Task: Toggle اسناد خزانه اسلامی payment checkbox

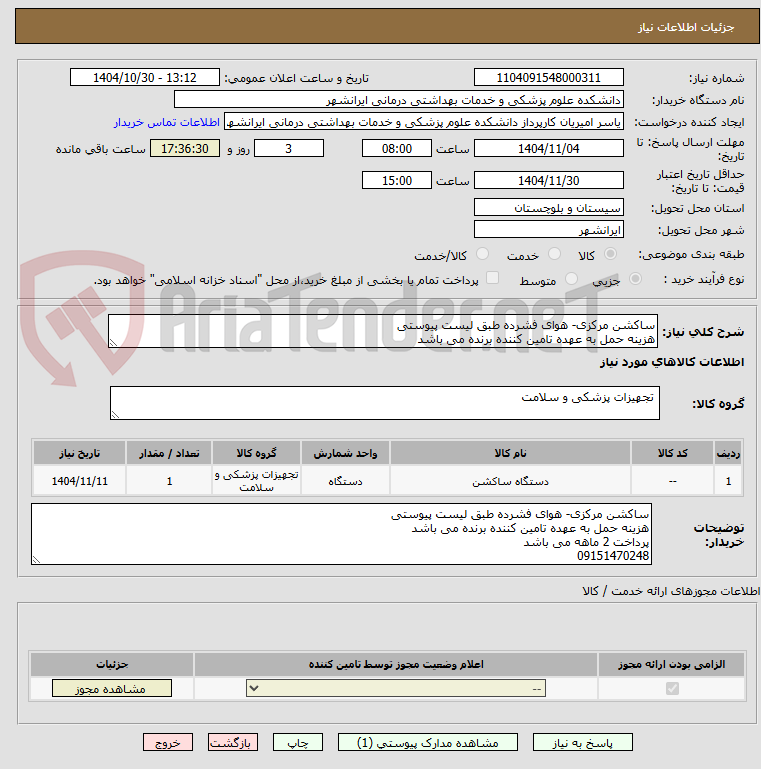Action: click(x=492, y=278)
